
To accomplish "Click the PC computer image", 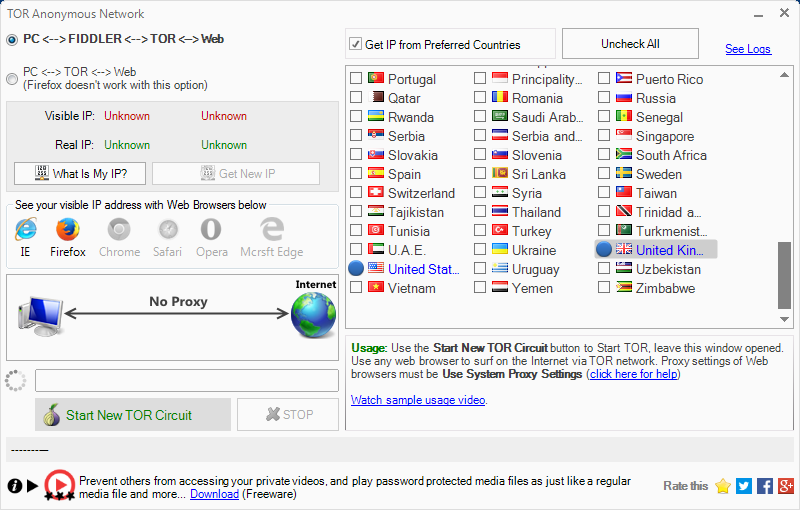I will click(x=41, y=315).
